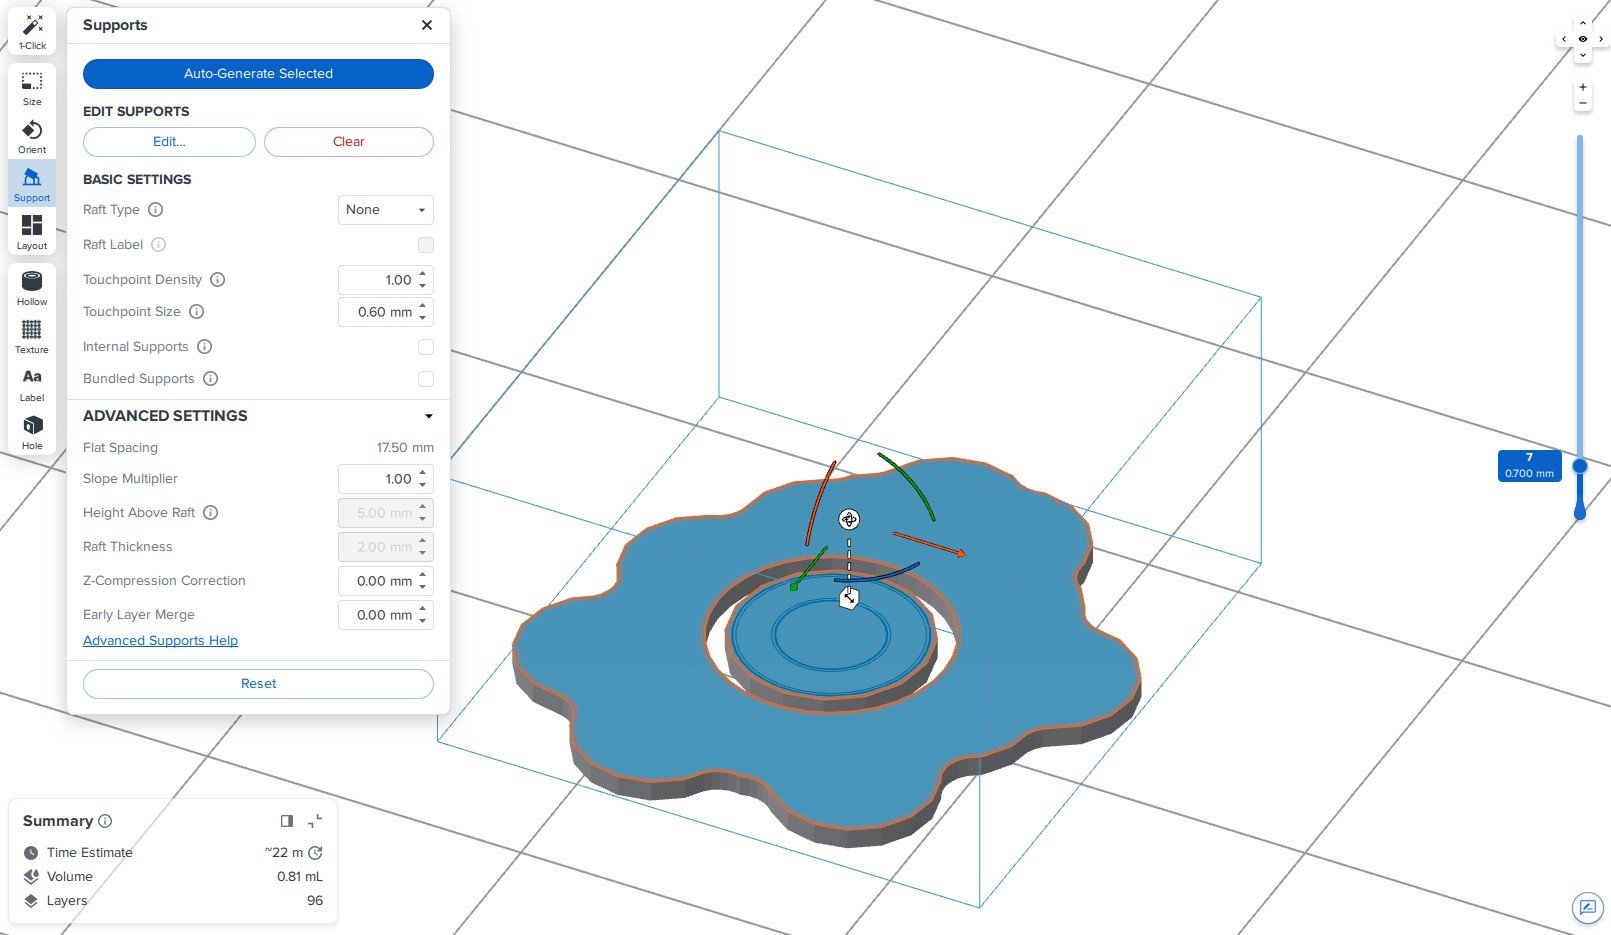Viewport: 1611px width, 935px height.
Task: Increase Touchpoint Density with stepper arrow
Action: 423,274
